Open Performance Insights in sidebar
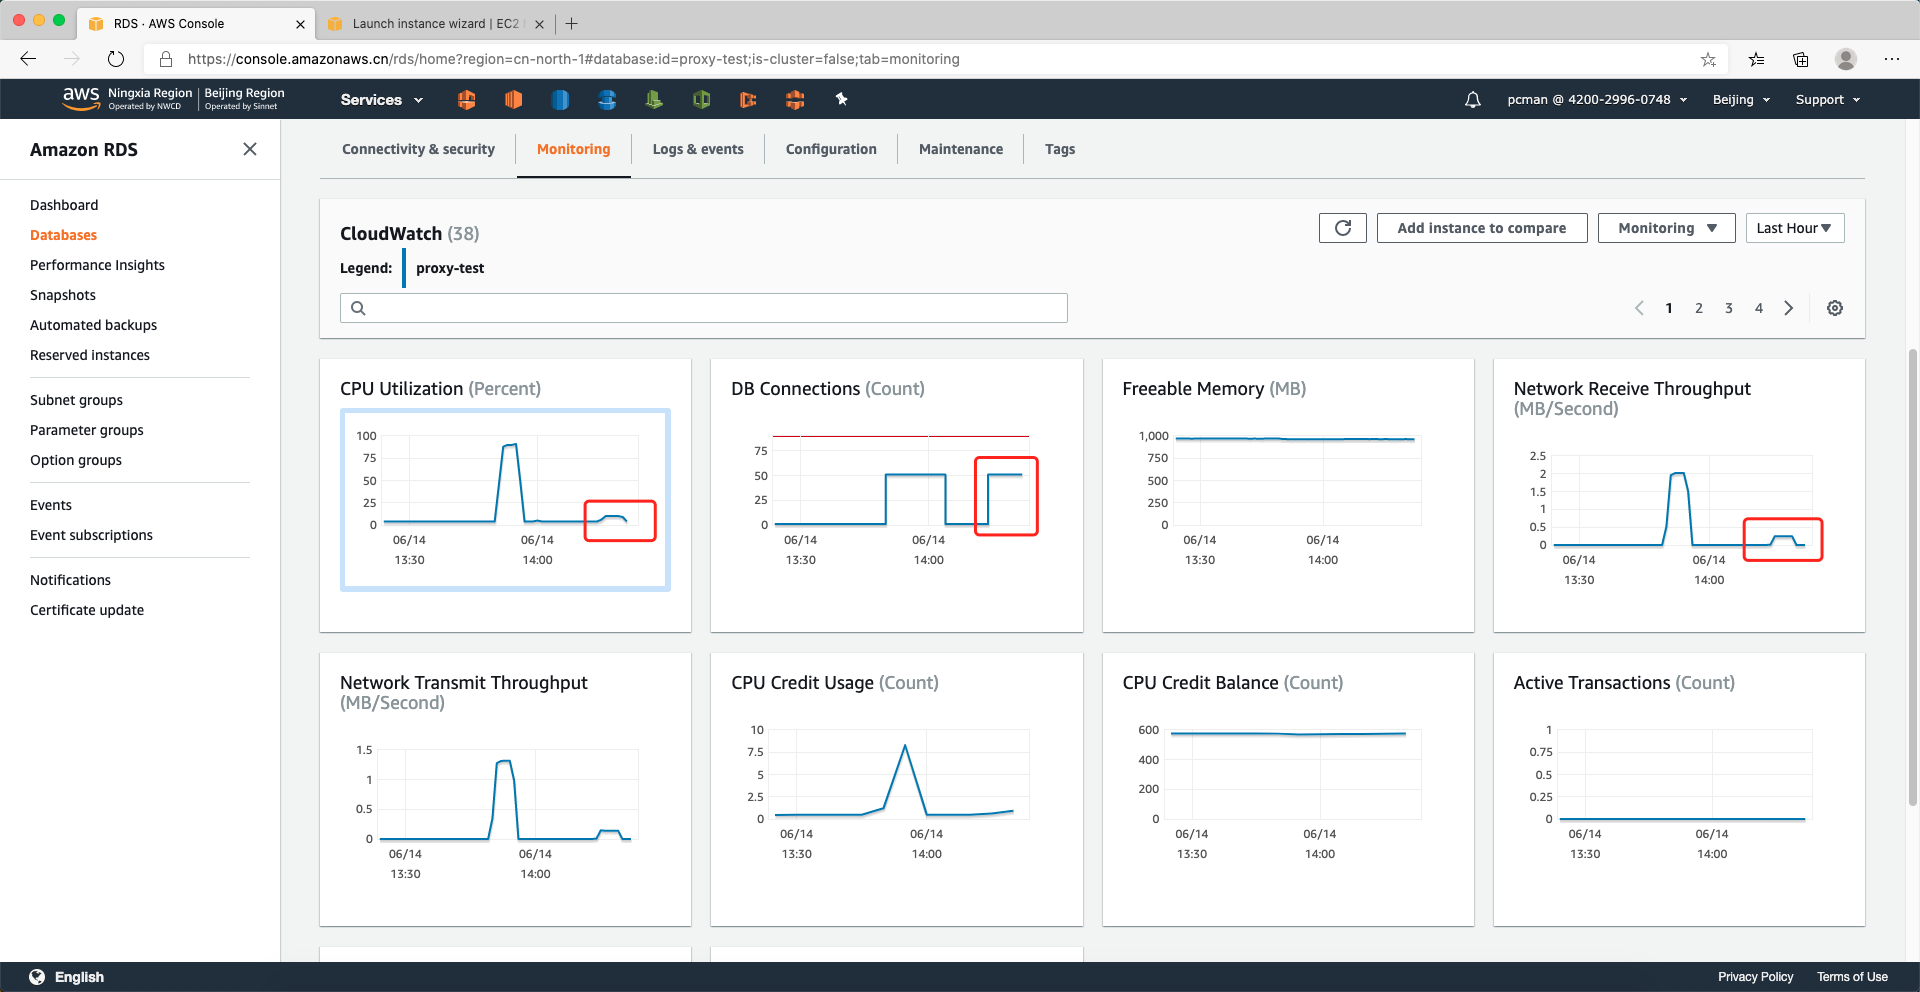Image resolution: width=1920 pixels, height=992 pixels. 97,265
